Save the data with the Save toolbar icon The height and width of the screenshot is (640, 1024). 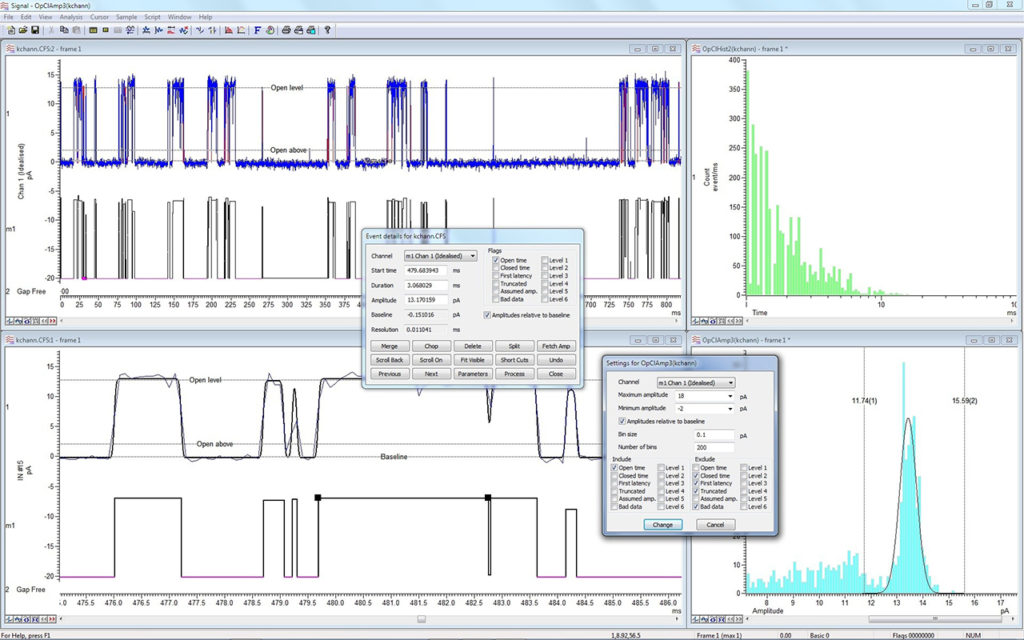[33, 31]
